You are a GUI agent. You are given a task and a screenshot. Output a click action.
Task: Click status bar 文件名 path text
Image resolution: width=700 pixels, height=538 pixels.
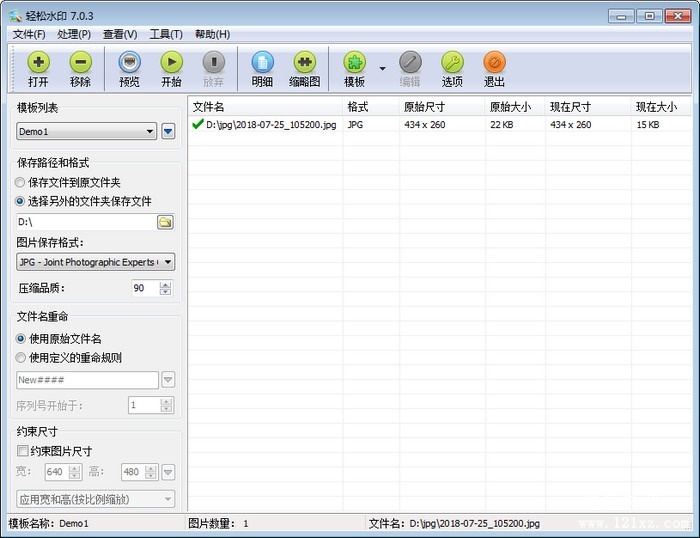click(x=454, y=523)
